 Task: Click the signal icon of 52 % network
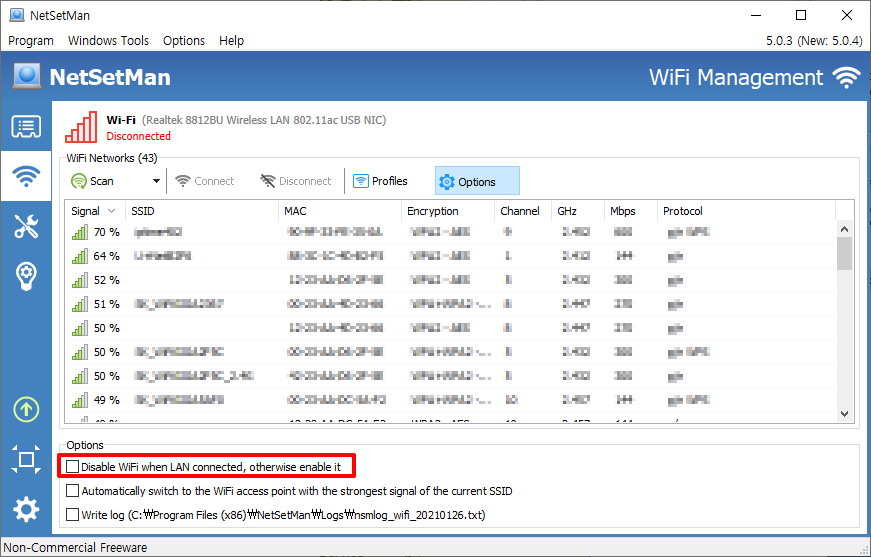(x=80, y=280)
